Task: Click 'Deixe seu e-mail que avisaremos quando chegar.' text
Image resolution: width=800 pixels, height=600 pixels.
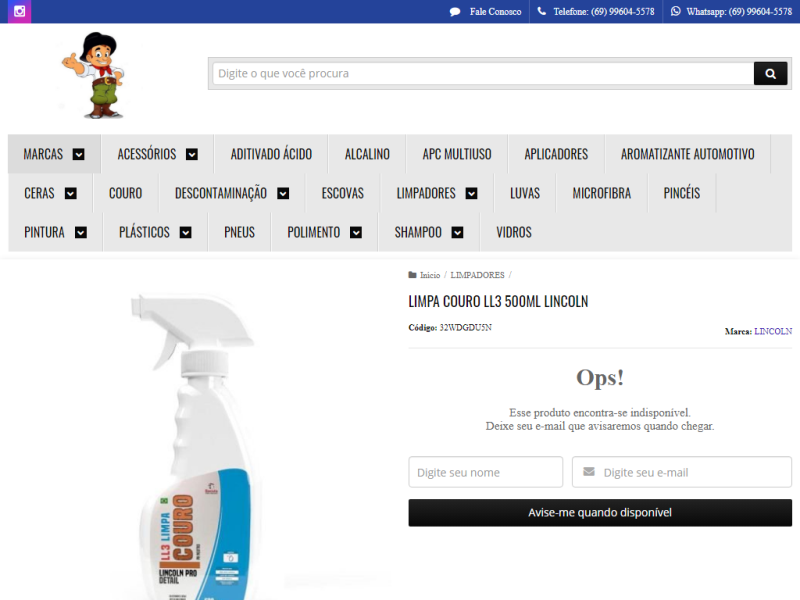Action: (600, 426)
